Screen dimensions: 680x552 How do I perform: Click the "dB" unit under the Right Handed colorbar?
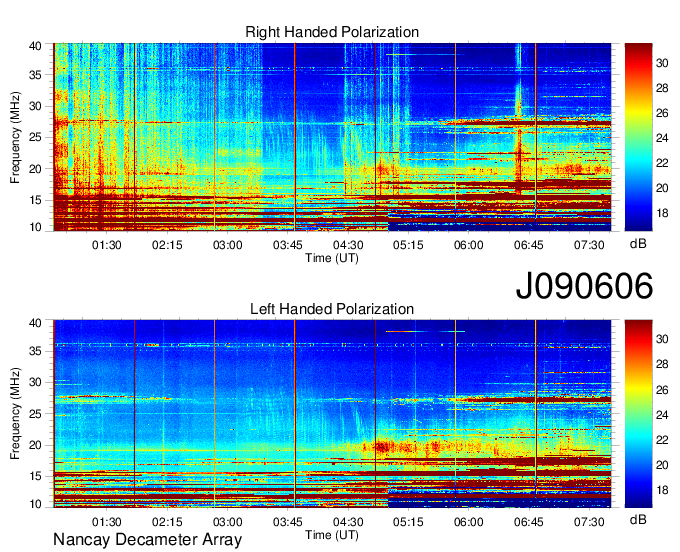638,244
